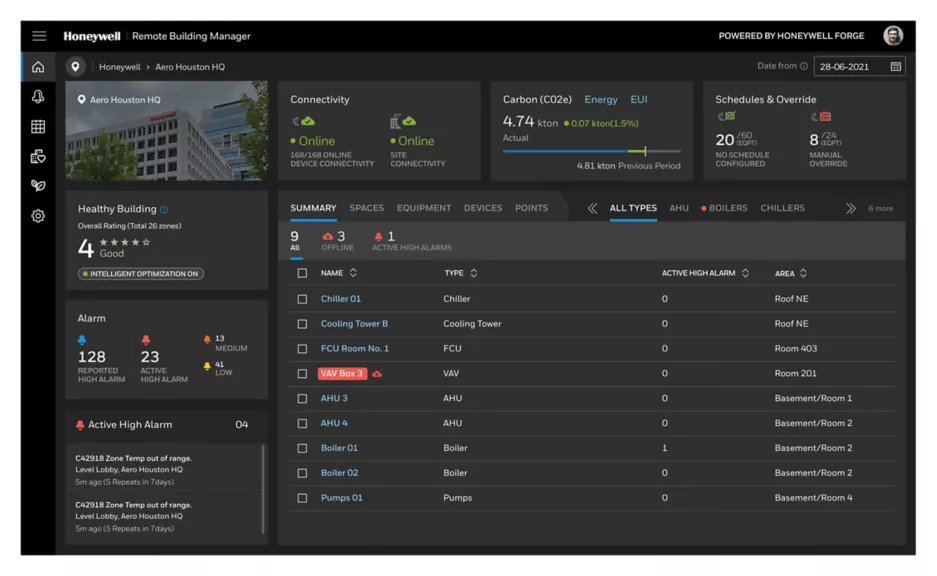The height and width of the screenshot is (576, 937).
Task: Click the Date from info icon
Action: 804,66
